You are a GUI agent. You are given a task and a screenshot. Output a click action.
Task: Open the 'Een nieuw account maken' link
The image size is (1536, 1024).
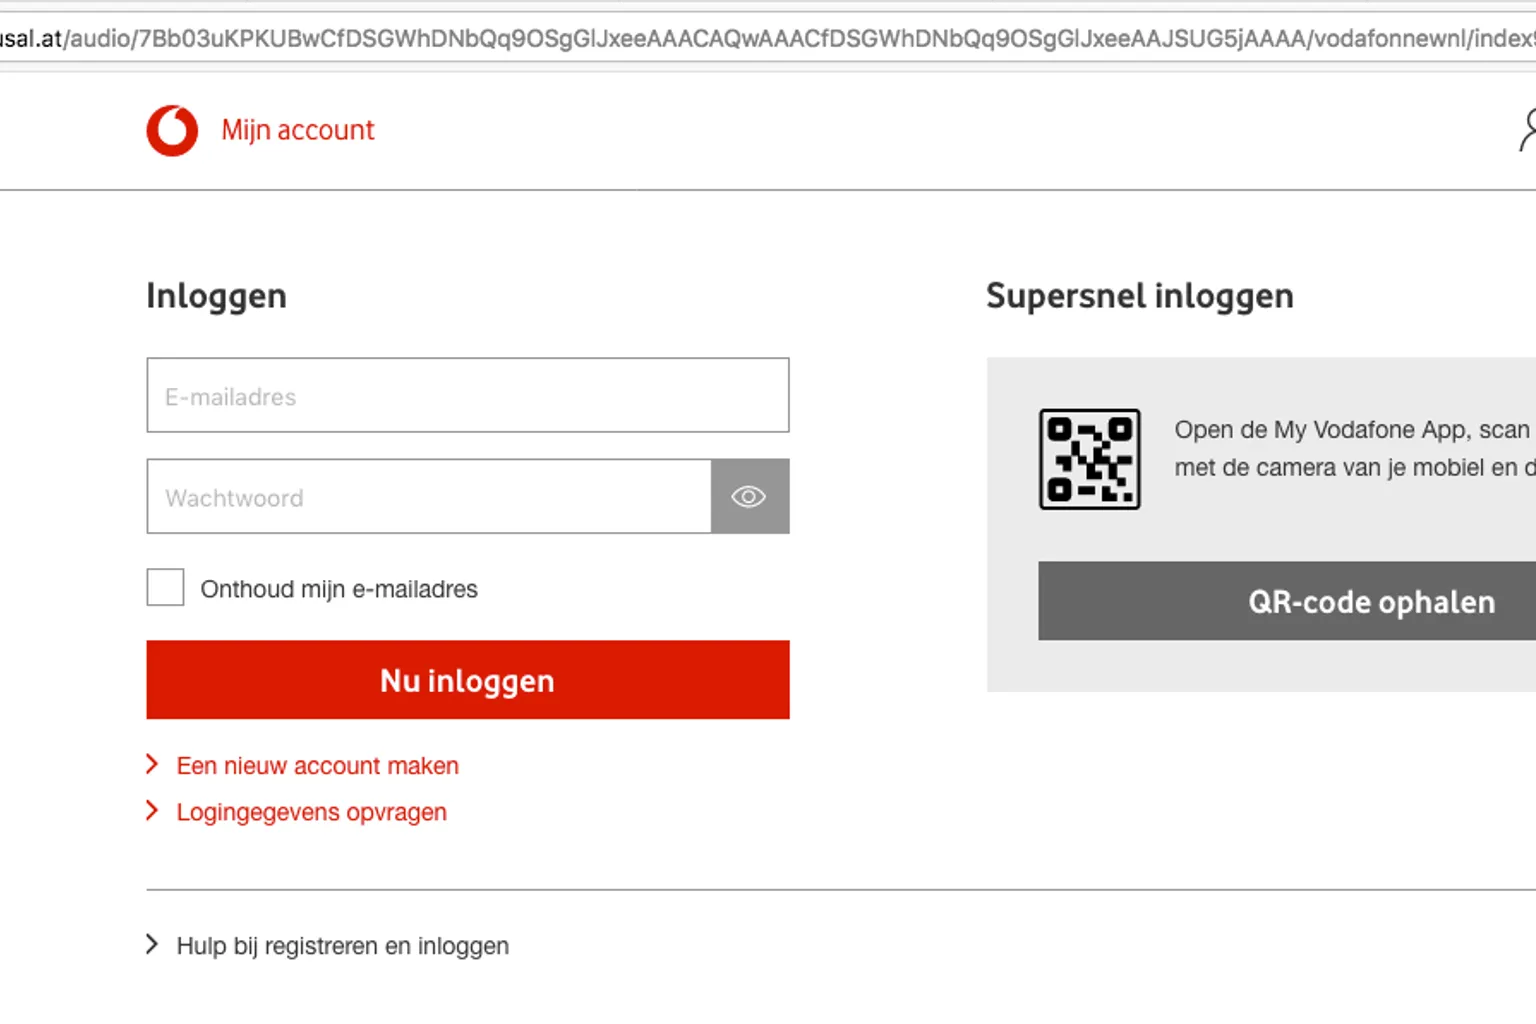(x=317, y=766)
